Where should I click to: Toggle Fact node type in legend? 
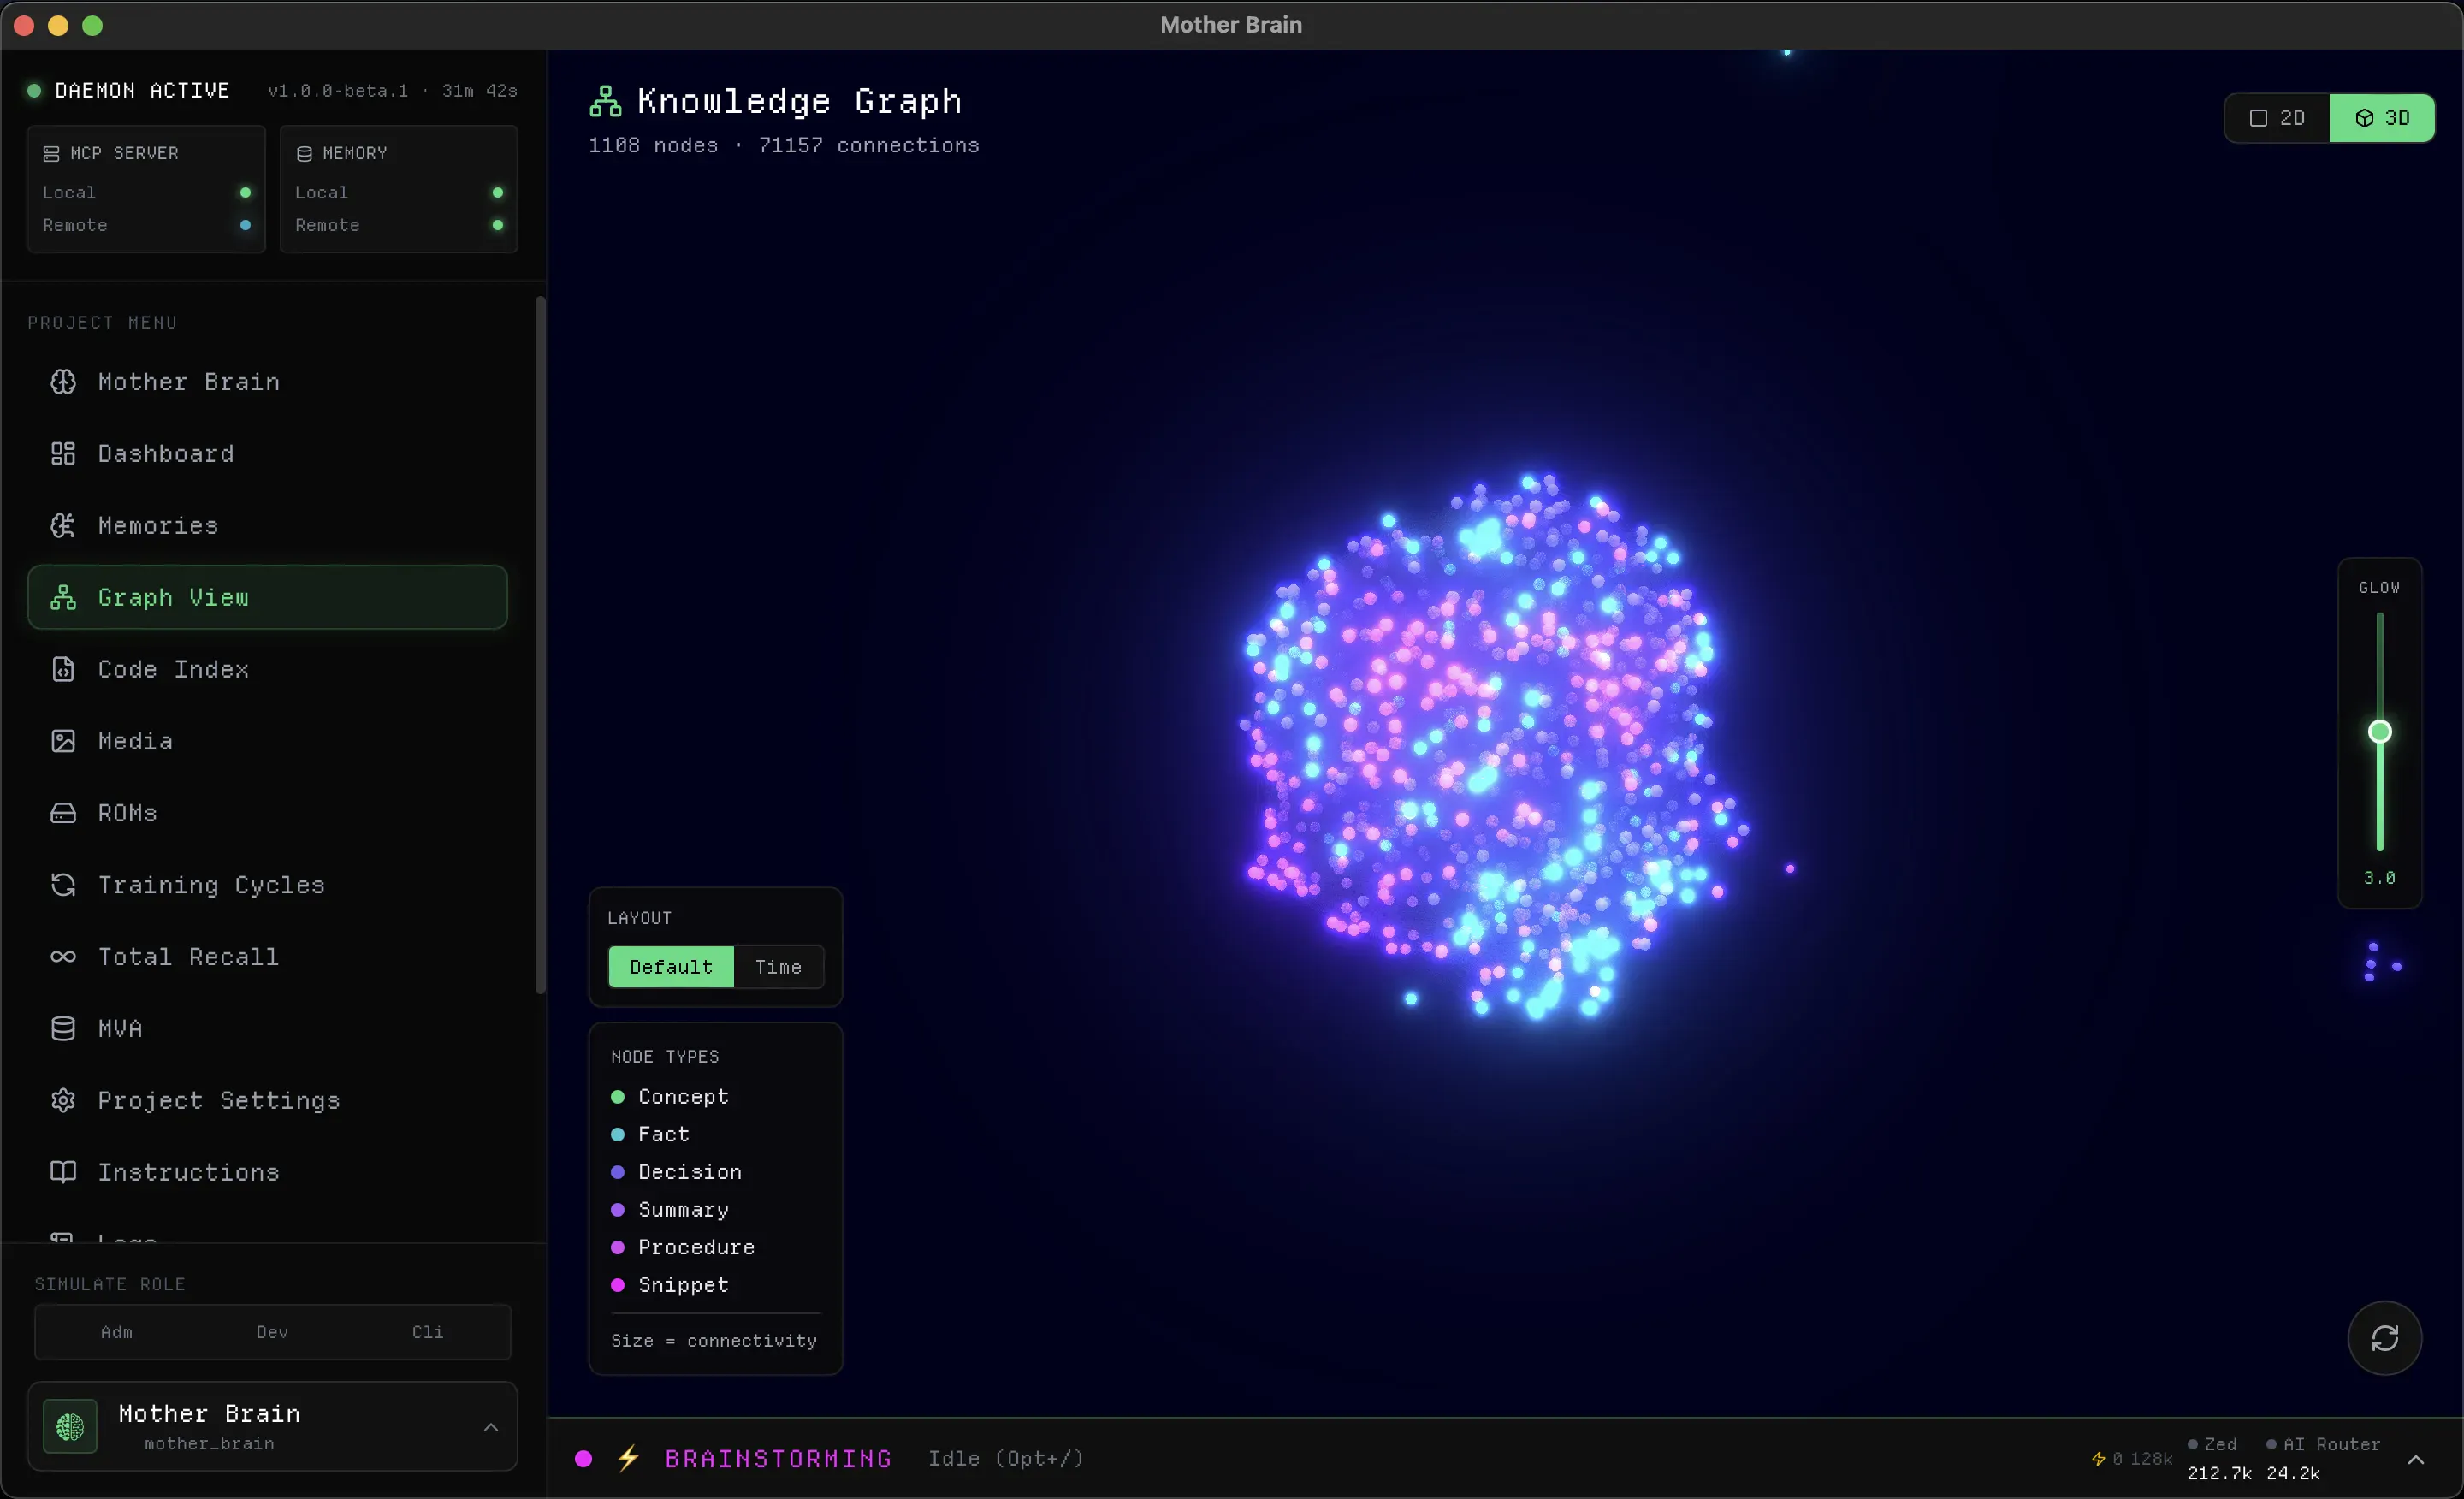coord(650,1134)
